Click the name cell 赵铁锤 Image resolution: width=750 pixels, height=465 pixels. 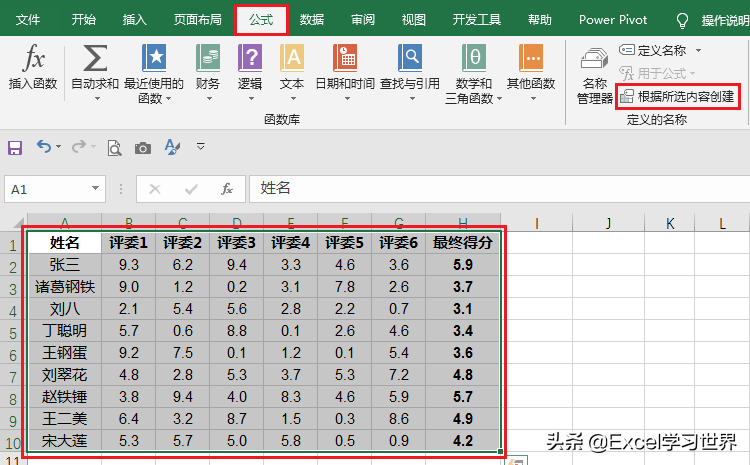(65, 397)
